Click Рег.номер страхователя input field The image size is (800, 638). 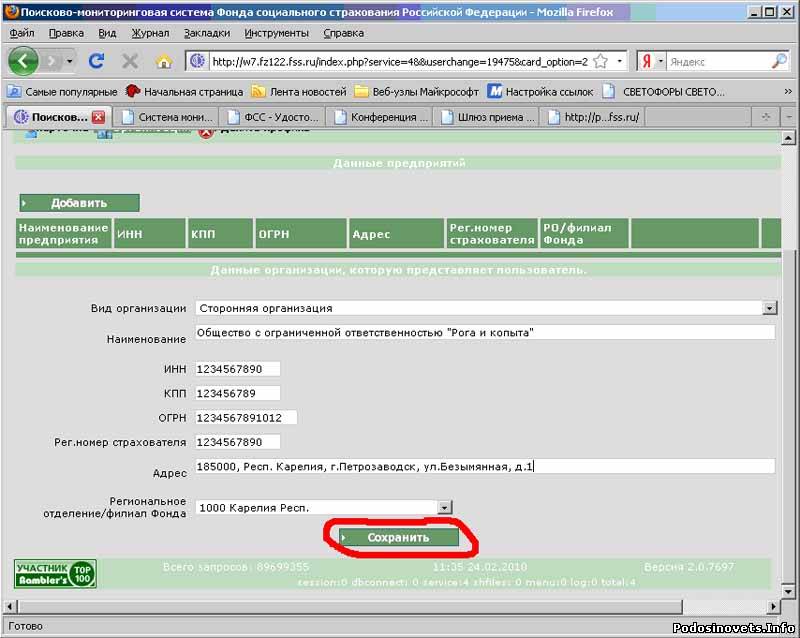pyautogui.click(x=237, y=442)
